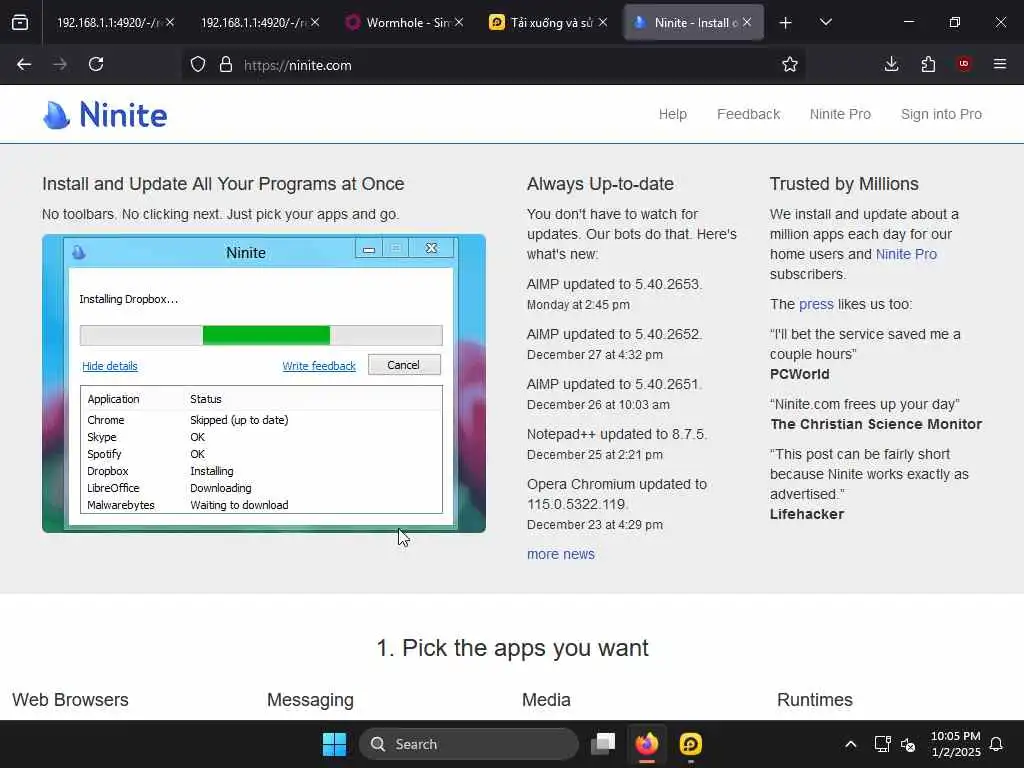The image size is (1024, 768).
Task: Click the "1. Pick the apps you want" heading
Action: click(512, 648)
